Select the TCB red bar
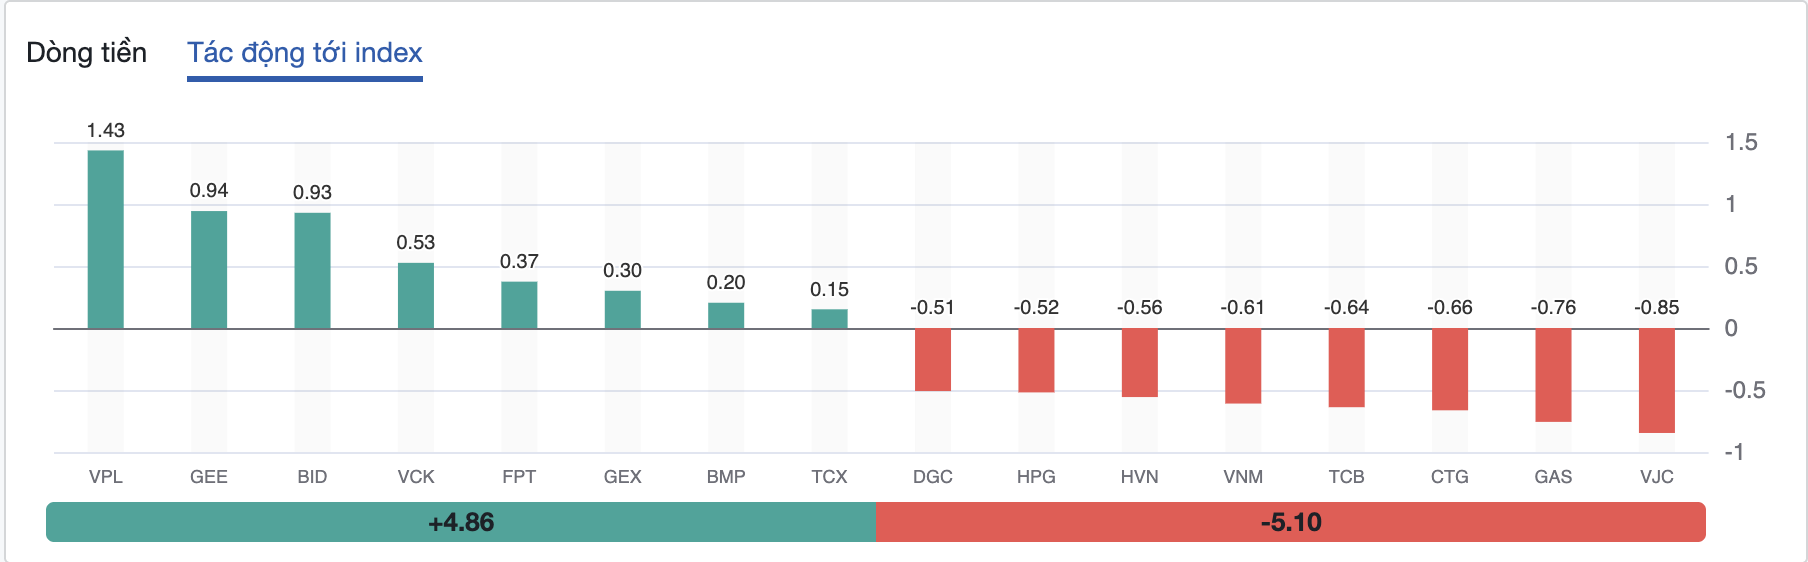The image size is (1808, 562). tap(1346, 368)
